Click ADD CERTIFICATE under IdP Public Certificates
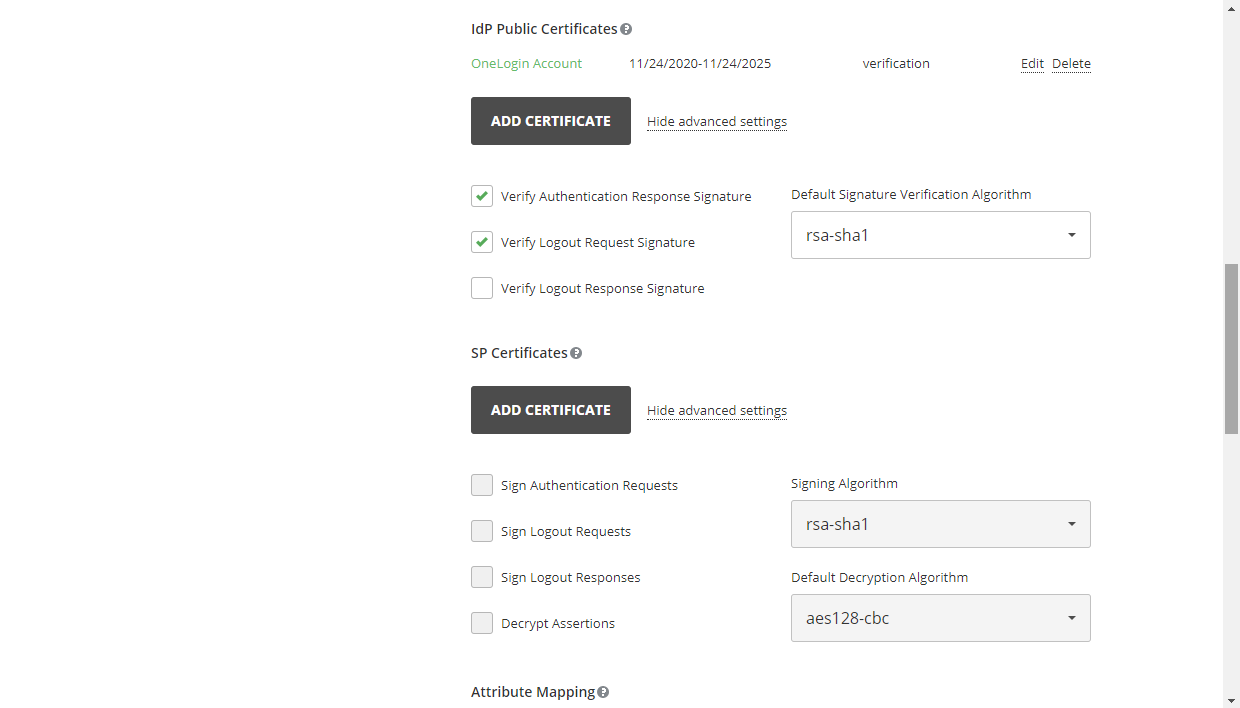This screenshot has height=708, width=1240. tap(550, 120)
